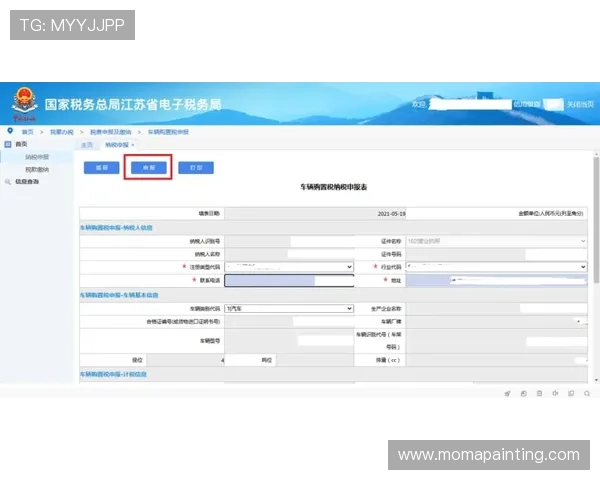Open 首页 in the left sidebar
The width and height of the screenshot is (600, 480).
pos(21,144)
